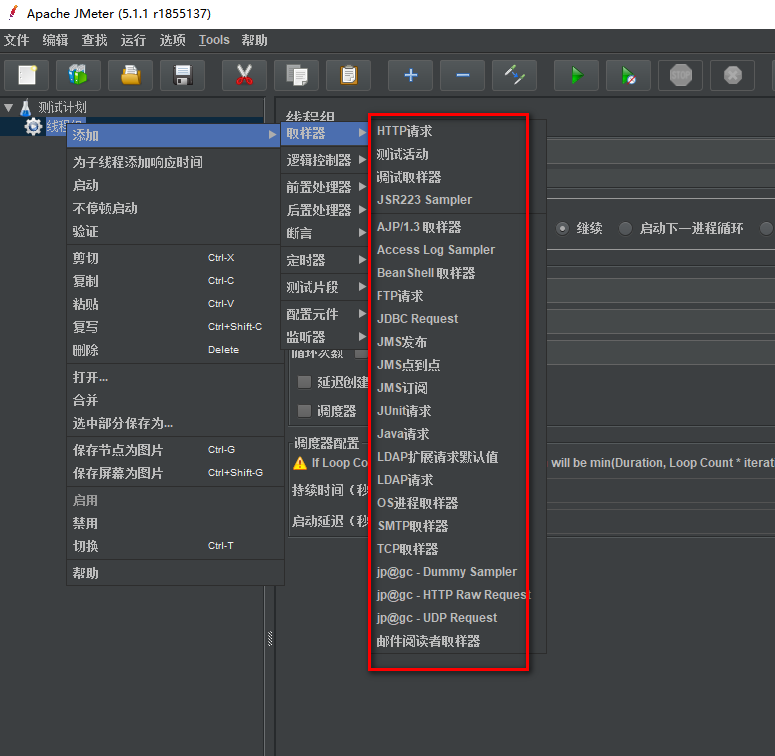This screenshot has width=775, height=756.
Task: Expand the 取样器 submenu
Action: click(x=324, y=133)
